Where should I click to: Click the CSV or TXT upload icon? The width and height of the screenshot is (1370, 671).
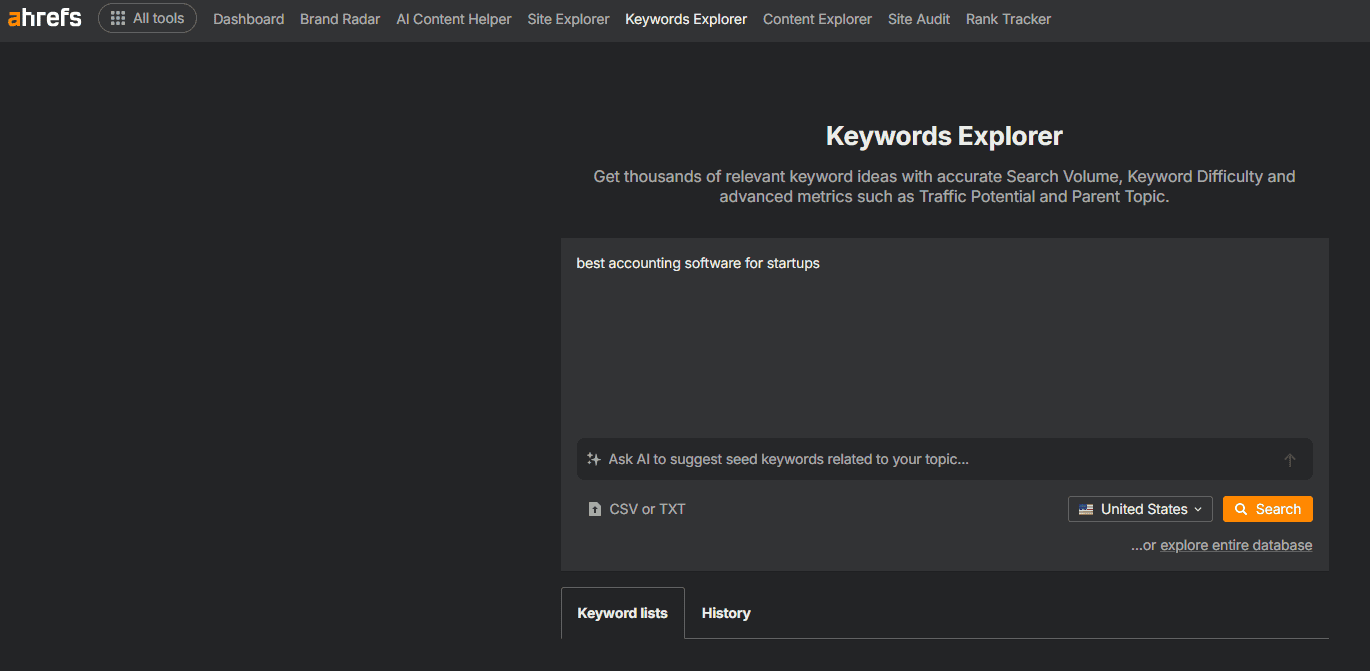[x=595, y=510]
